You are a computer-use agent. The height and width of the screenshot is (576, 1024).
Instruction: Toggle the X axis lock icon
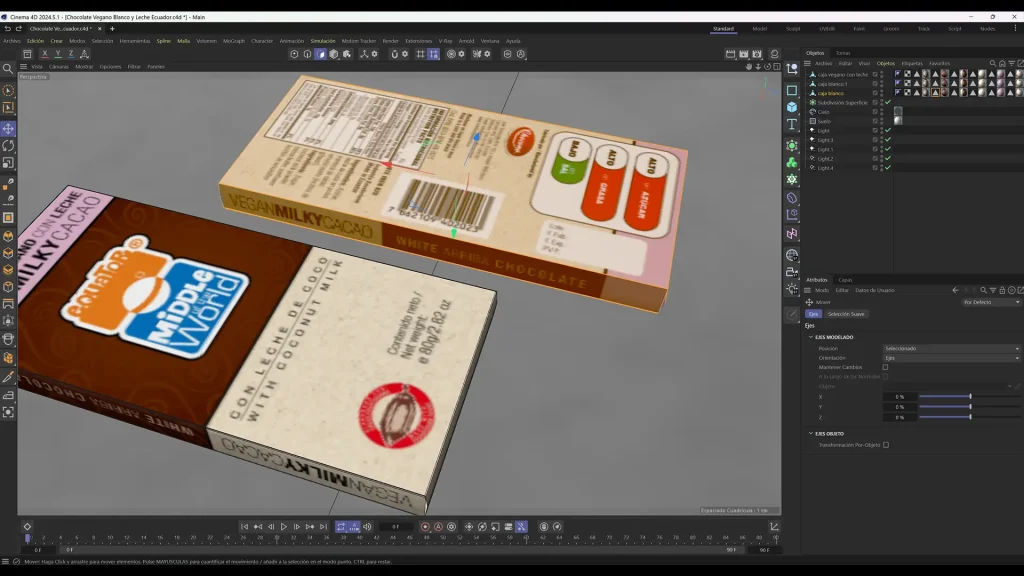[44, 54]
